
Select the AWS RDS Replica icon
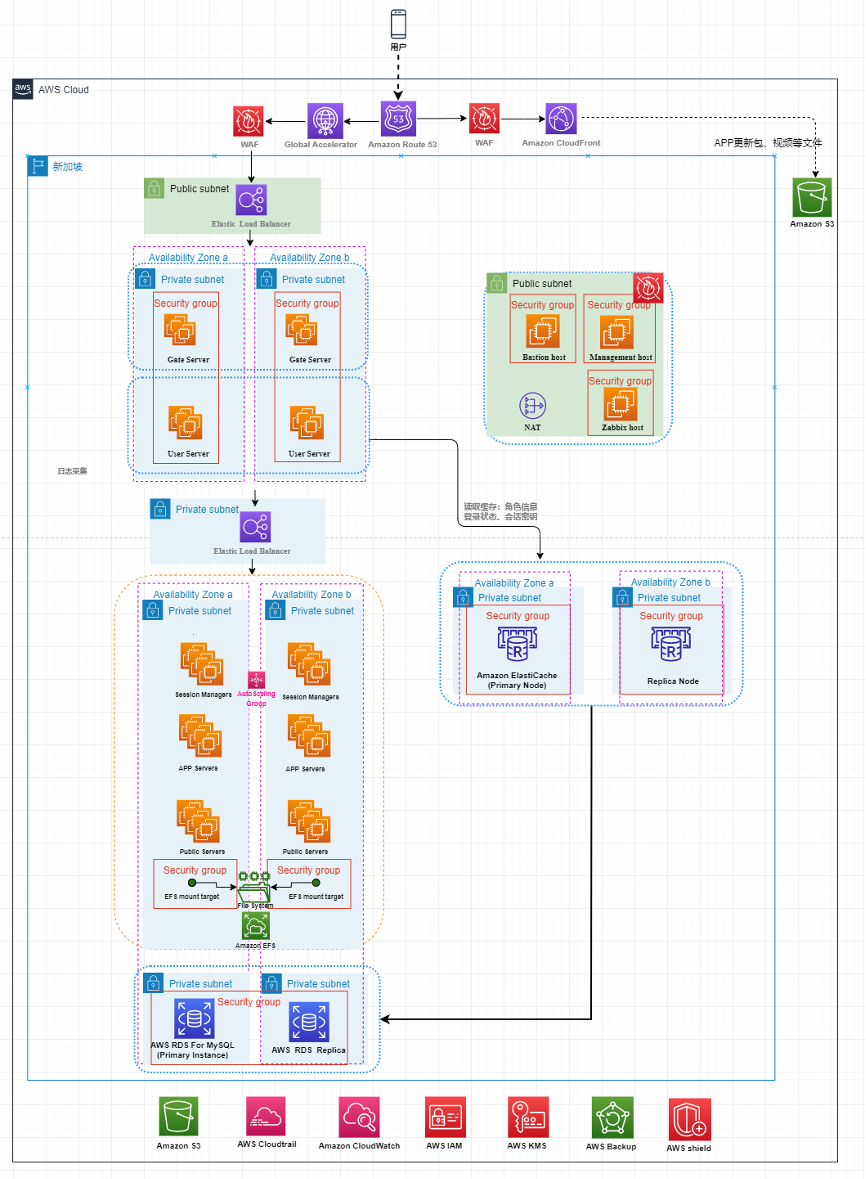(x=308, y=1022)
